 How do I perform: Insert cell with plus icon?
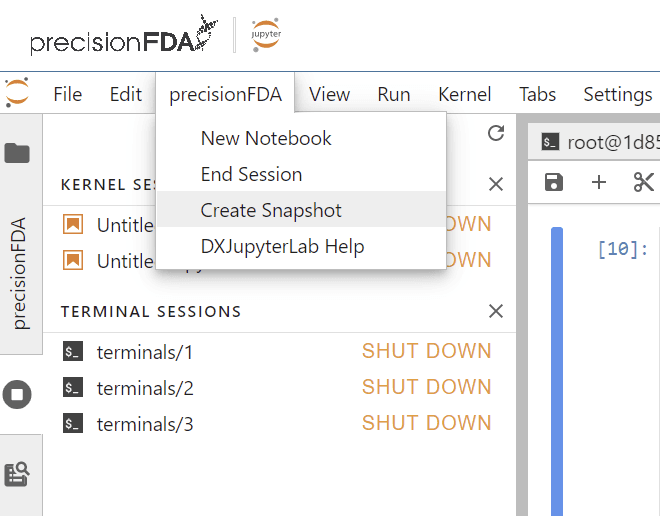click(x=598, y=182)
